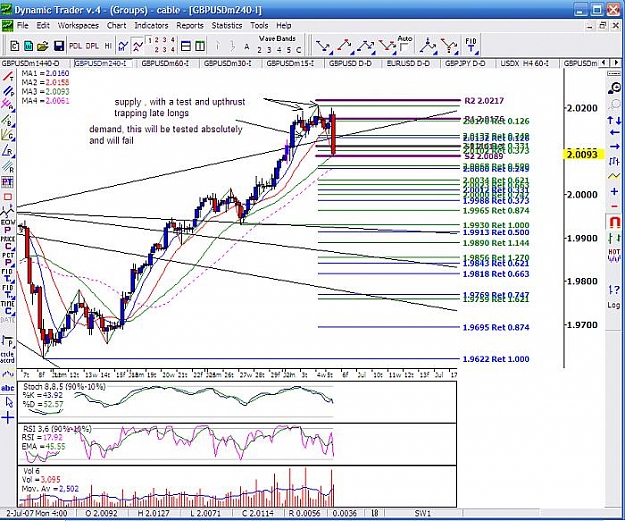This screenshot has width=625, height=521.
Task: Click the blue left arrow scroll icon
Action: [x=614, y=132]
